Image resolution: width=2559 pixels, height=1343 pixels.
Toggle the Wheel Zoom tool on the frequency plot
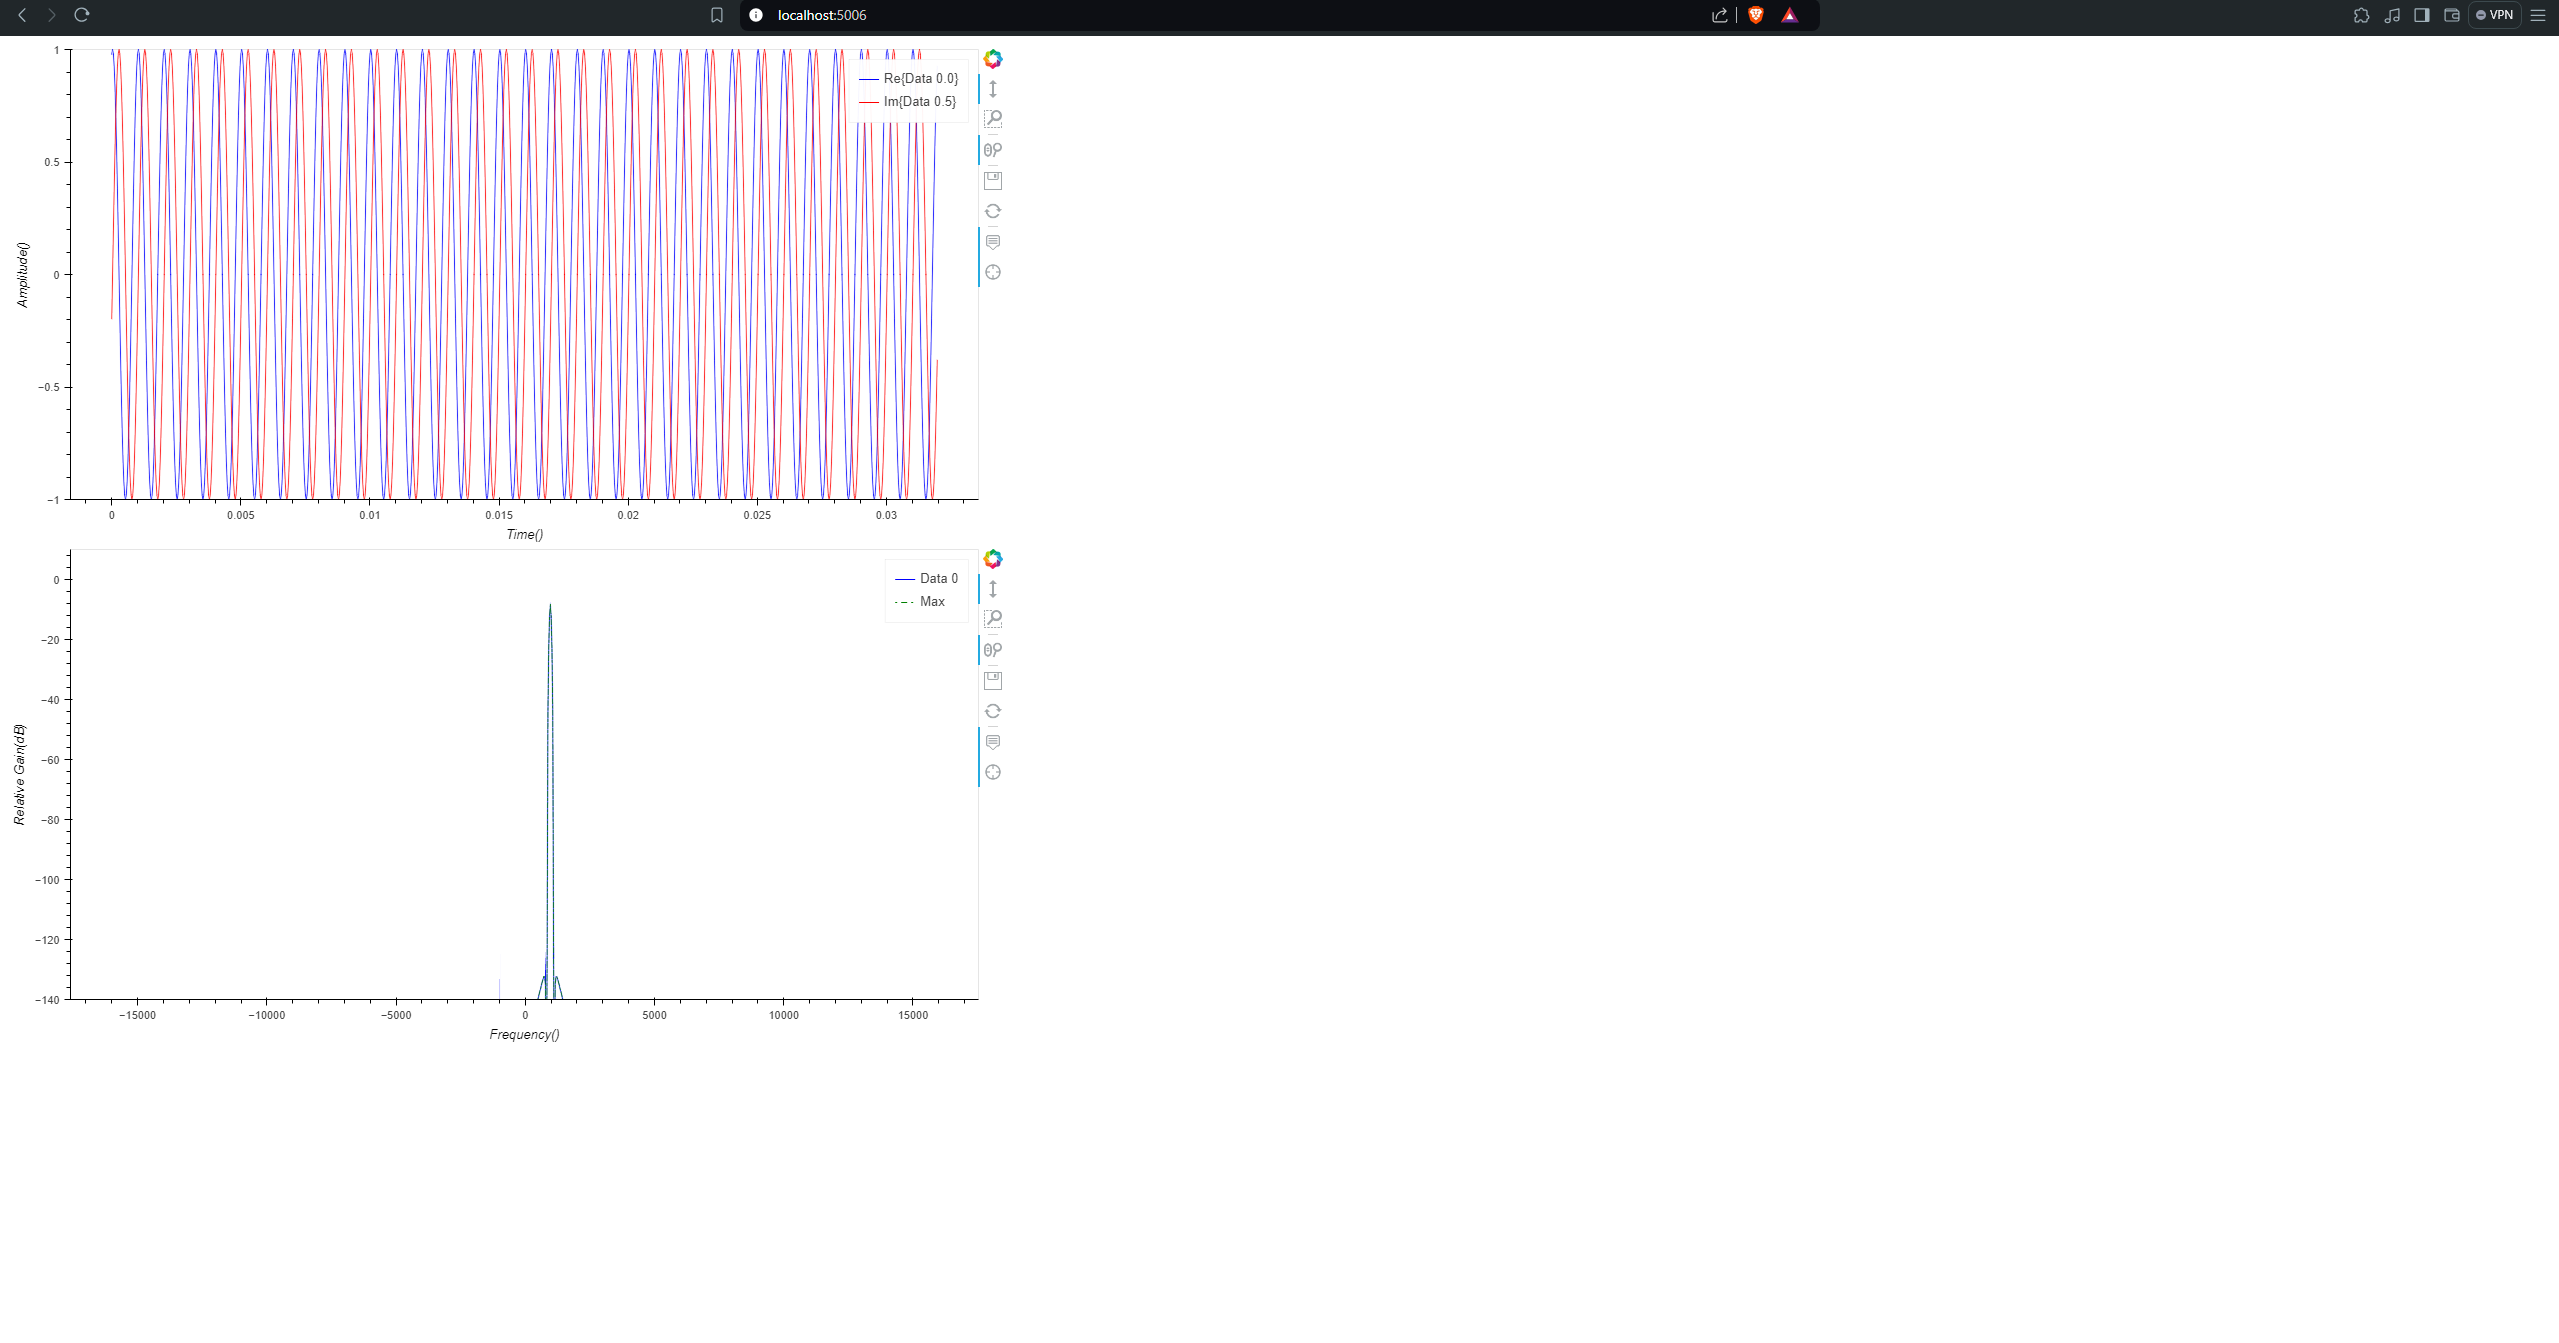(992, 650)
